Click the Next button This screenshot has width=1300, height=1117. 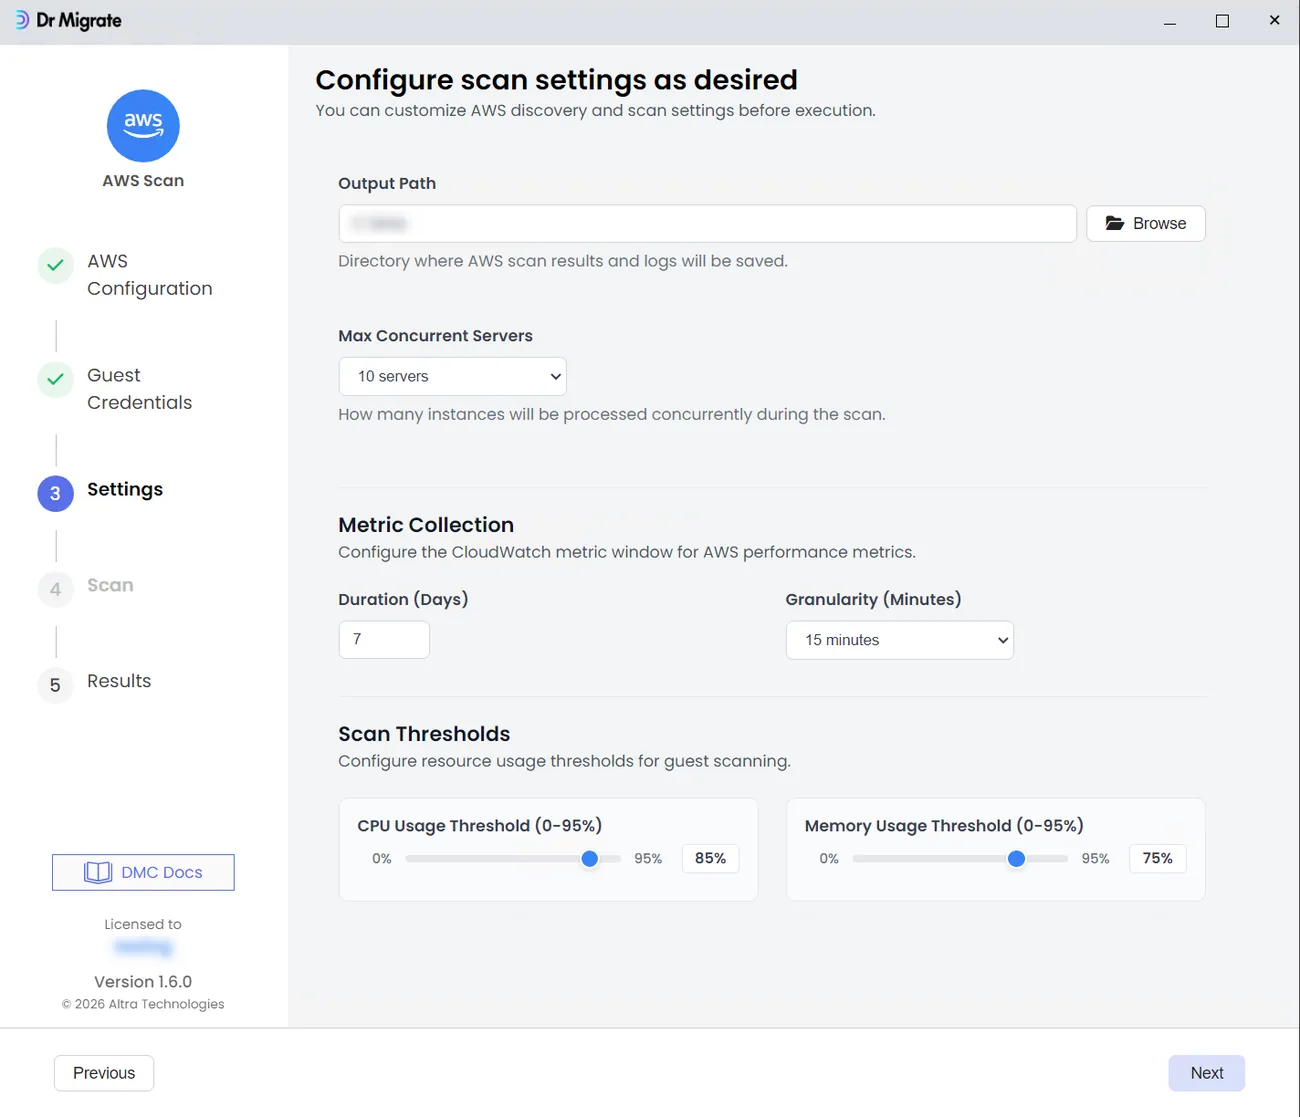click(x=1207, y=1073)
